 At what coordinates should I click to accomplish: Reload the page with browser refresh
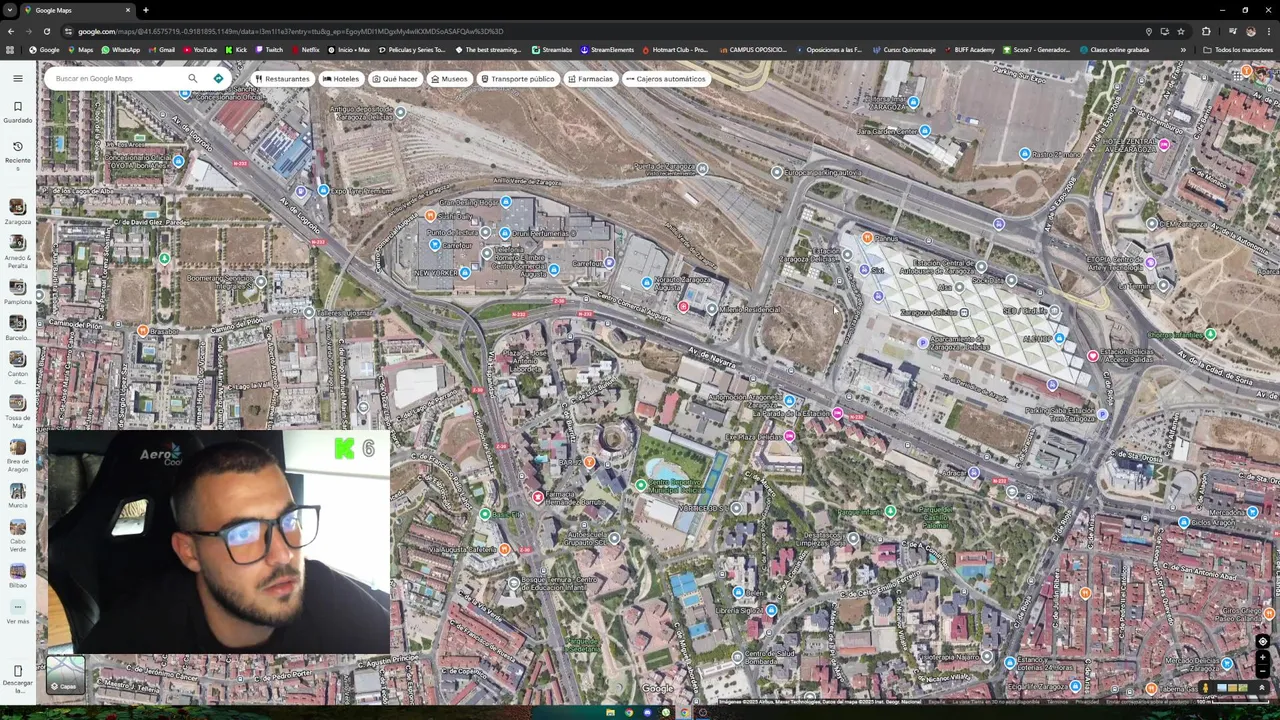(x=46, y=31)
